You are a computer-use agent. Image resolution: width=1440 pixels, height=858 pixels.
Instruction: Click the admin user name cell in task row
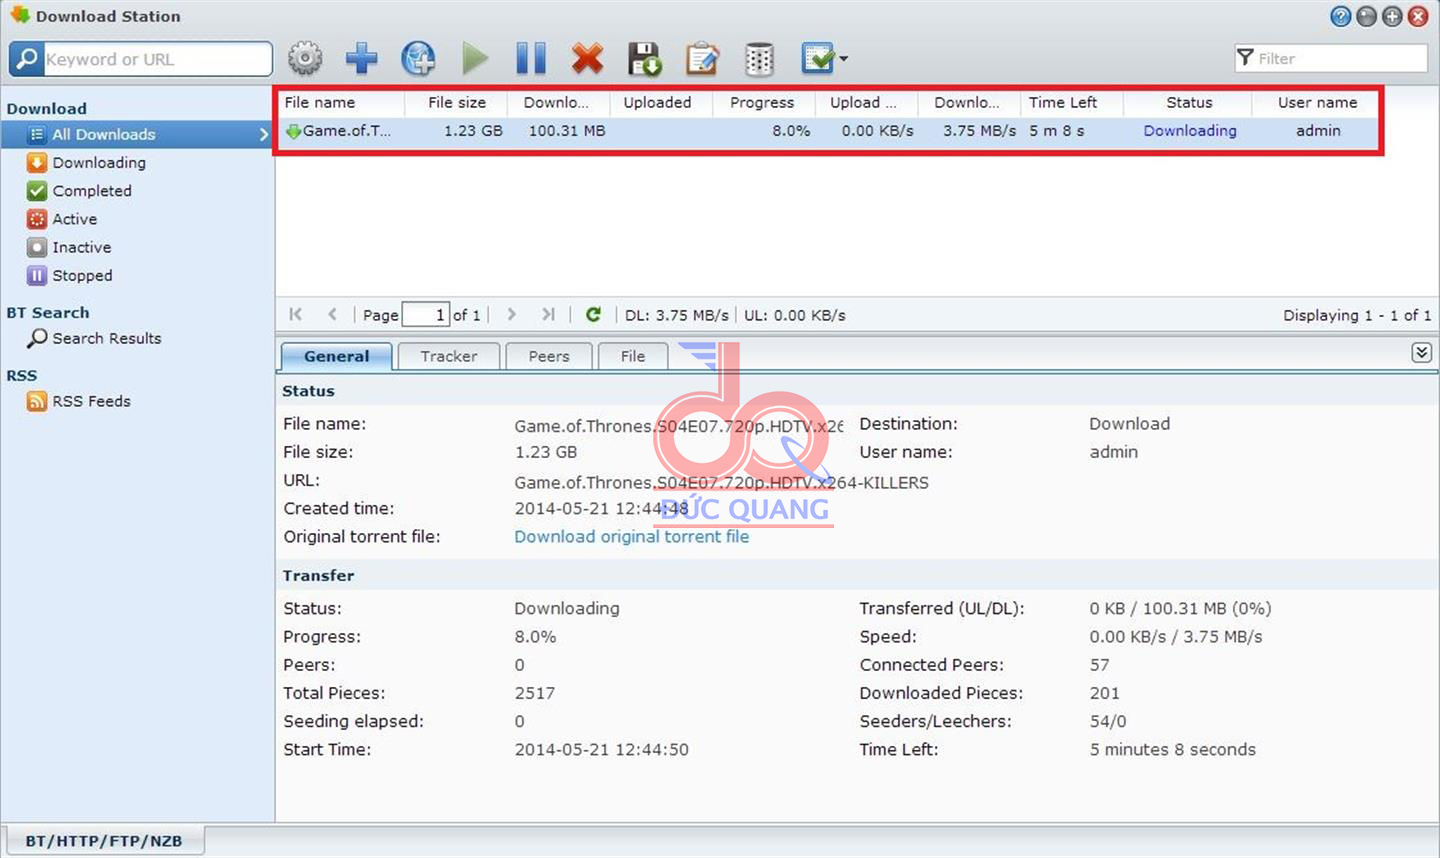click(x=1318, y=131)
